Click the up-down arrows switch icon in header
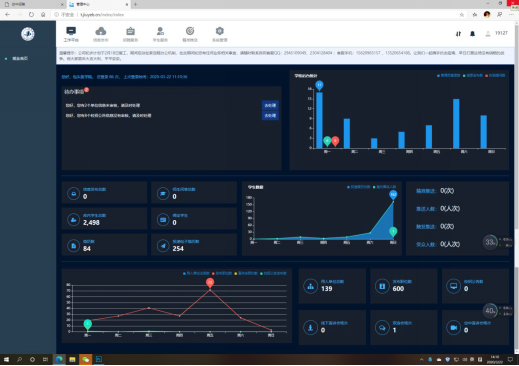Viewport: 519px width, 366px height. [458, 34]
